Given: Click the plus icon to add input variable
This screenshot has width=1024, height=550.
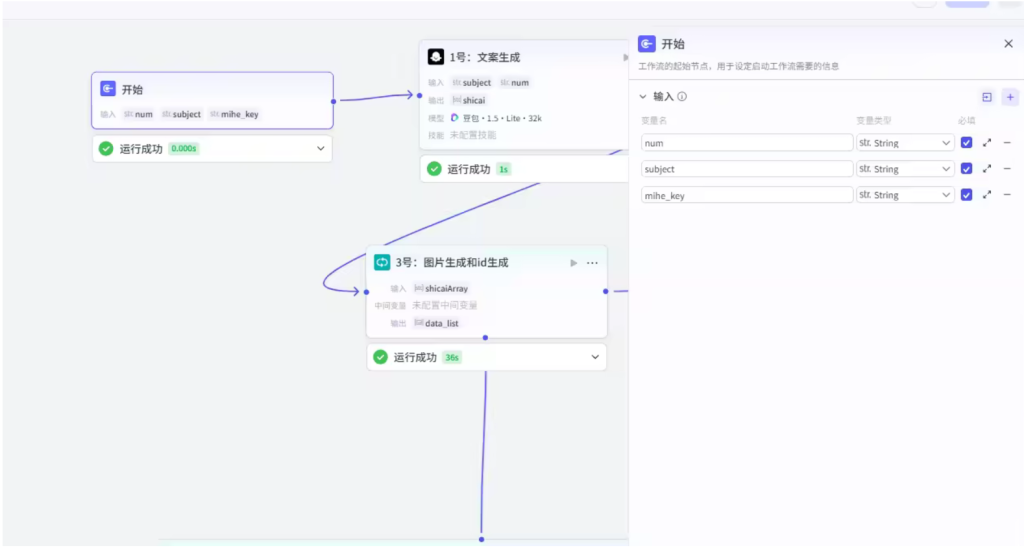Looking at the screenshot, I should [x=1010, y=97].
